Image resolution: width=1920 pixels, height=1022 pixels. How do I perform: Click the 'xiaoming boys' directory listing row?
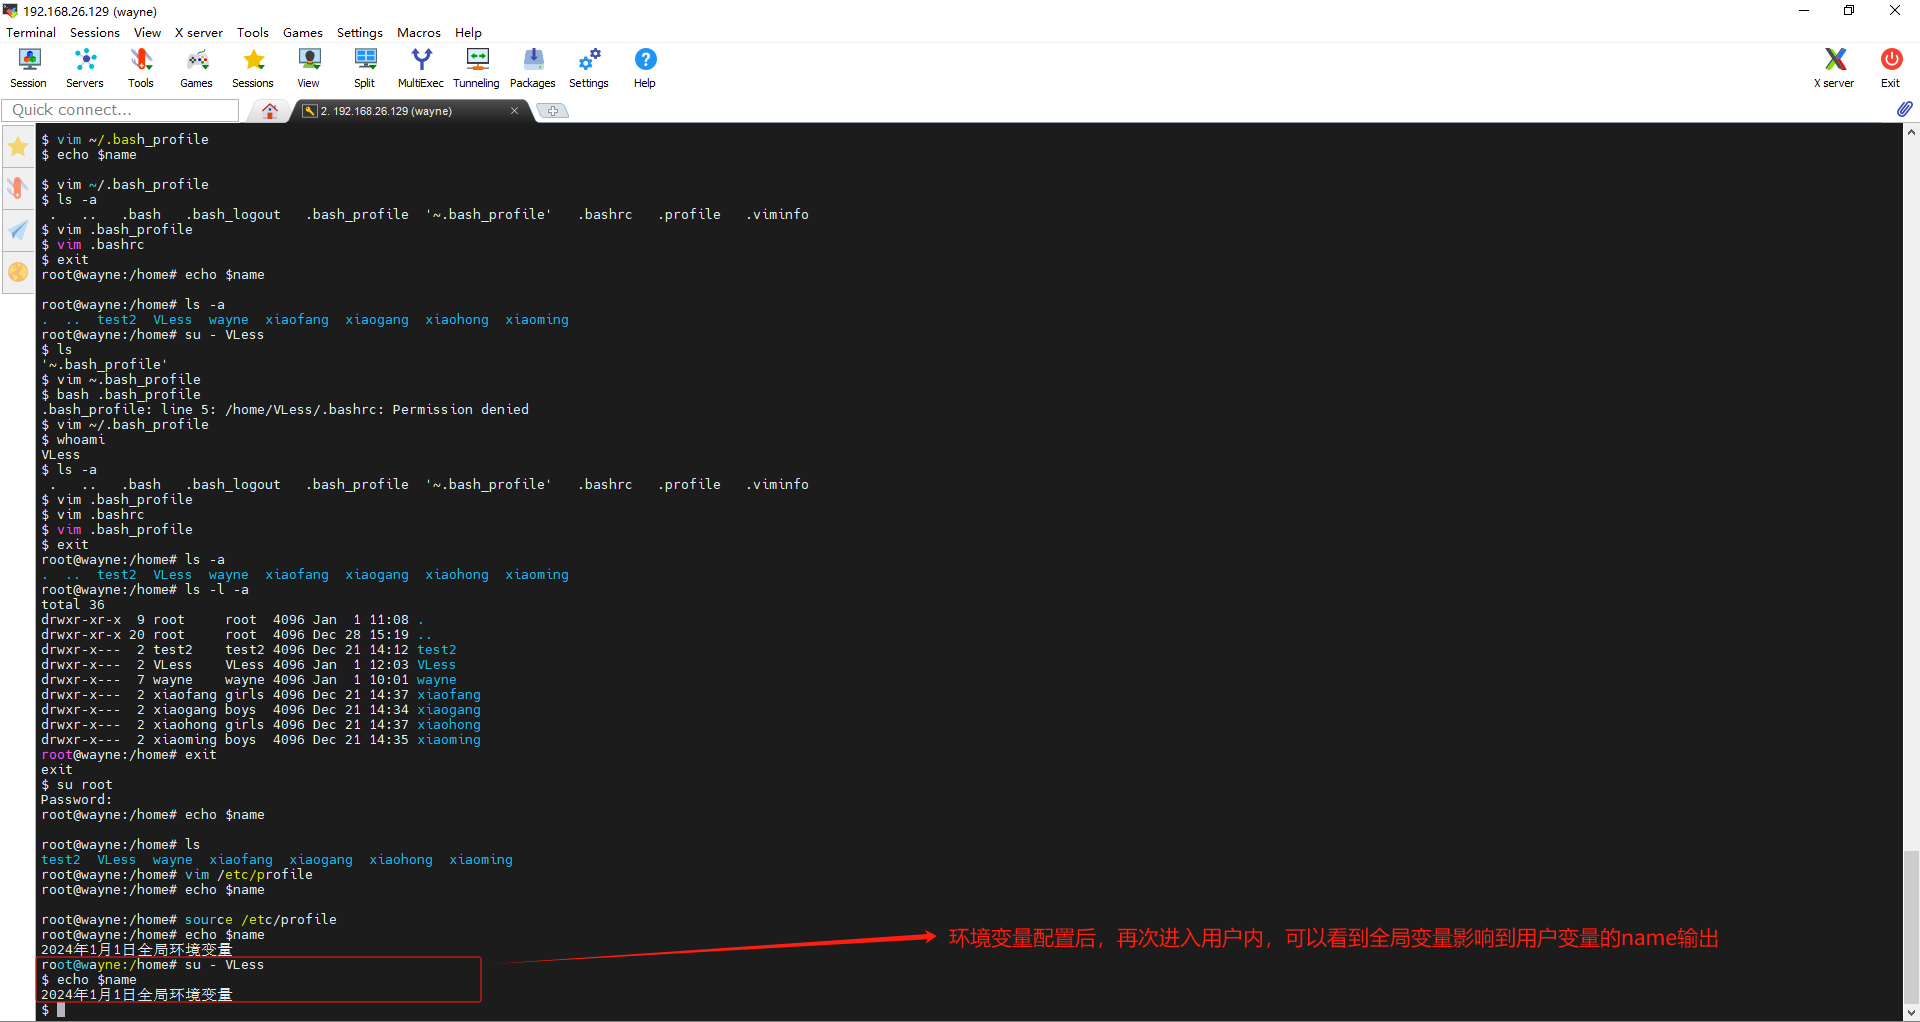(x=261, y=740)
